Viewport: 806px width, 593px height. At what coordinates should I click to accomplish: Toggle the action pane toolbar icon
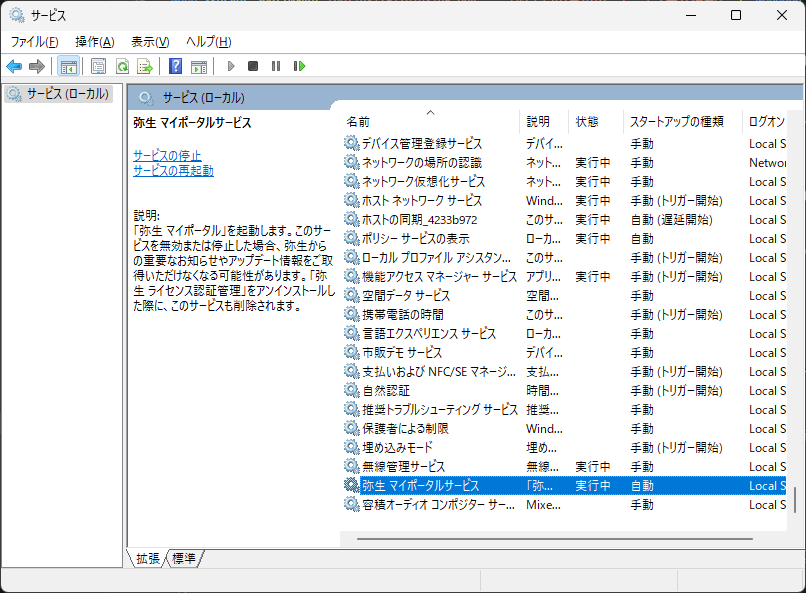click(199, 66)
